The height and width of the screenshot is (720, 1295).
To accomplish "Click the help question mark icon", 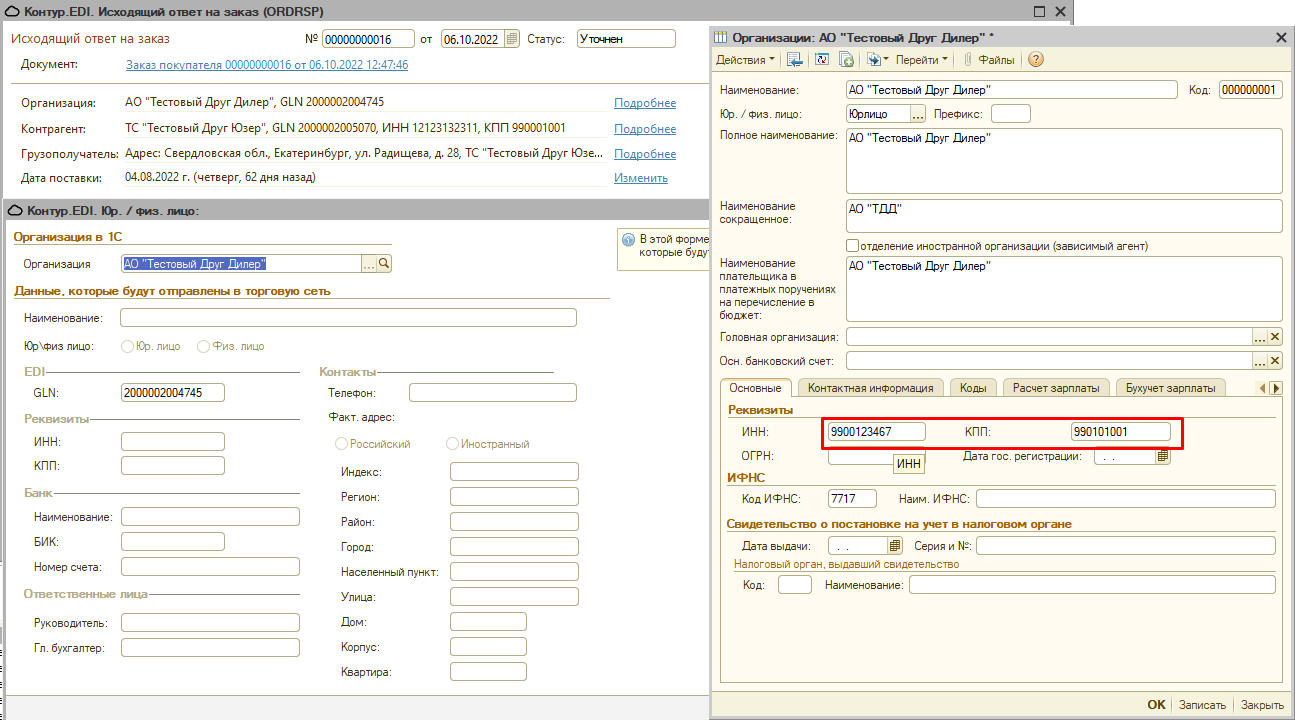I will 1036,60.
